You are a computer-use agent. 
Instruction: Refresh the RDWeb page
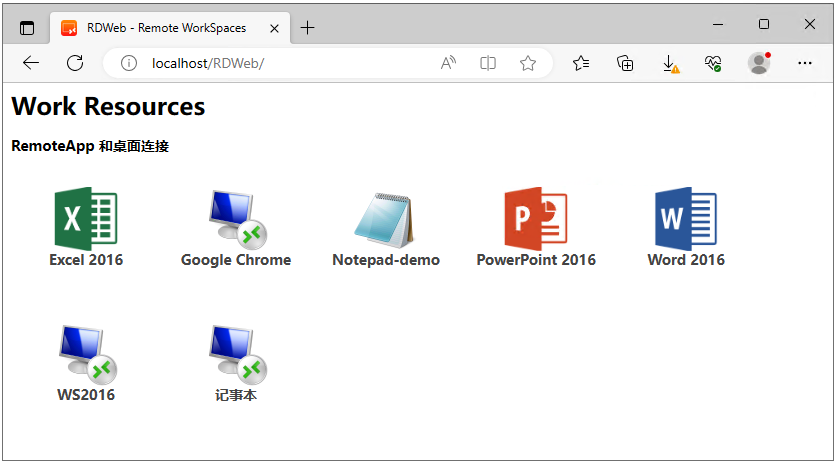point(75,63)
